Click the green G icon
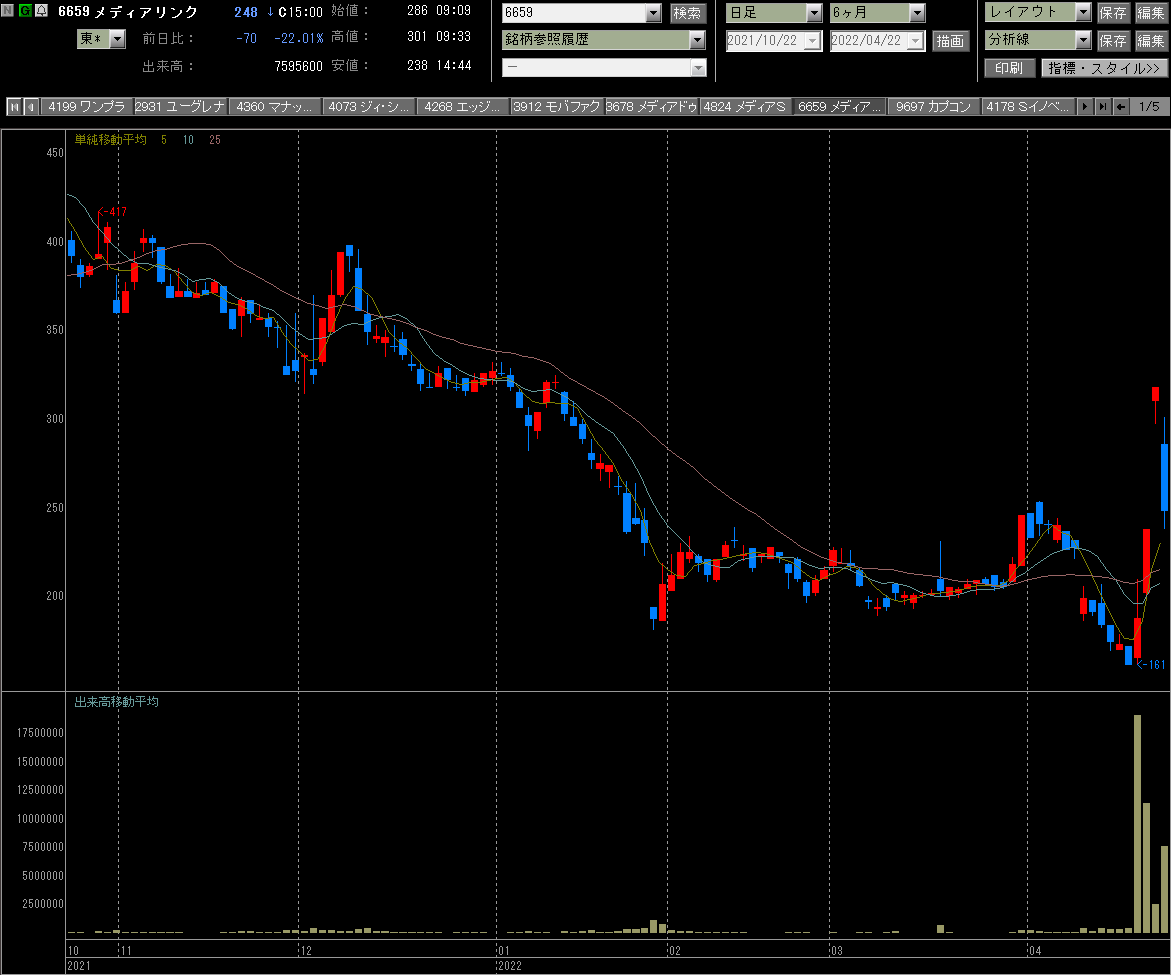Screen dimensions: 1171x975 [25, 10]
